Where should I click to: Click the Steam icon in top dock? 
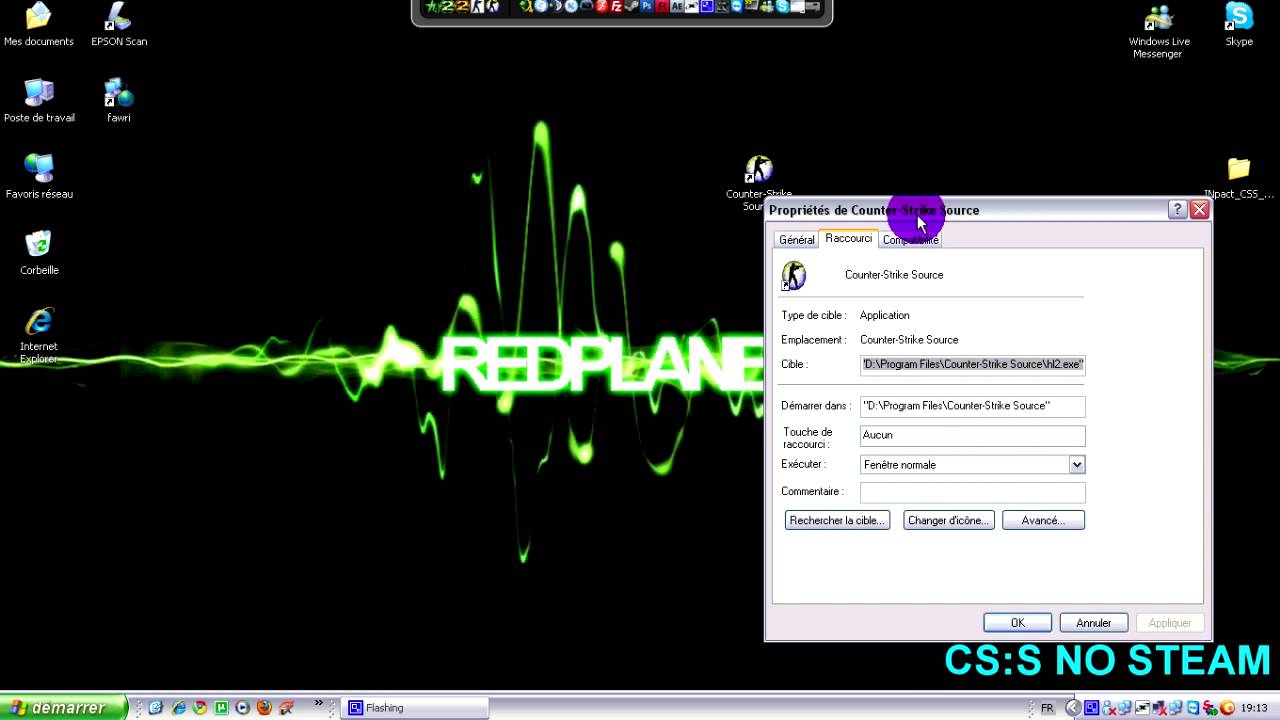click(x=633, y=7)
